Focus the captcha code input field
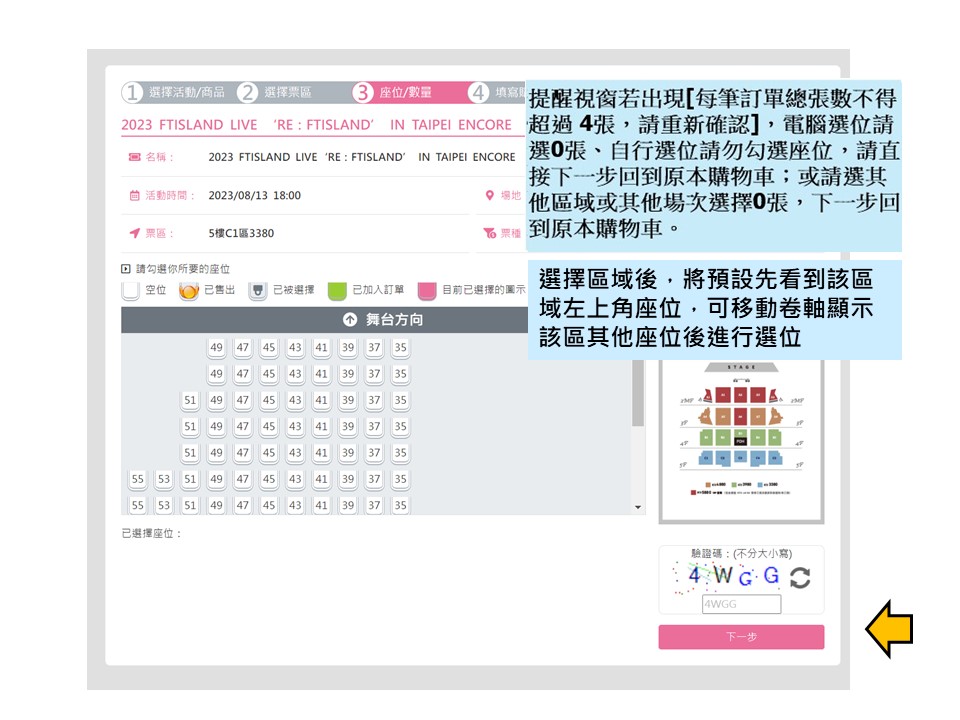Viewport: 960px width, 720px height. click(x=741, y=604)
